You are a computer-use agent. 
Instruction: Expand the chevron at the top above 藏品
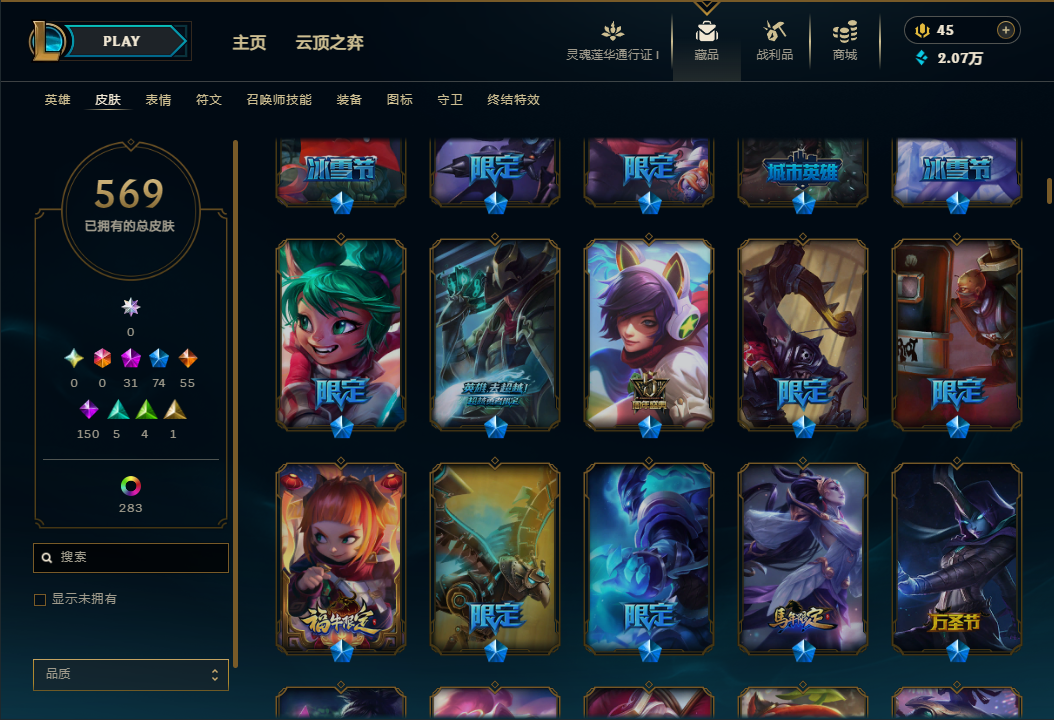point(706,7)
